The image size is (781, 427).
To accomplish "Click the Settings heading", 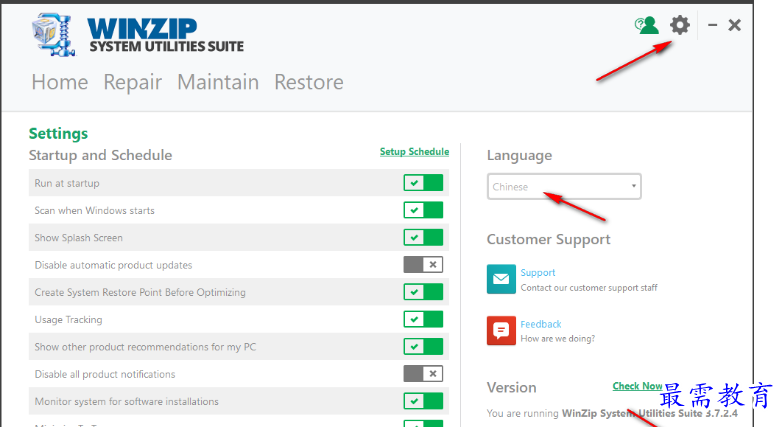I will tap(58, 134).
